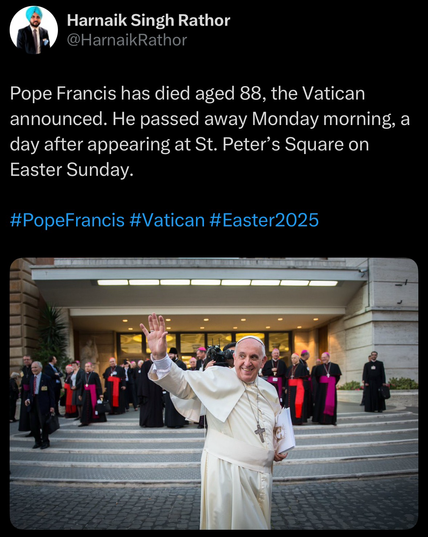Screen dimensions: 428x537
Task: Follow the #Vatican hashtag link
Action: 167,220
